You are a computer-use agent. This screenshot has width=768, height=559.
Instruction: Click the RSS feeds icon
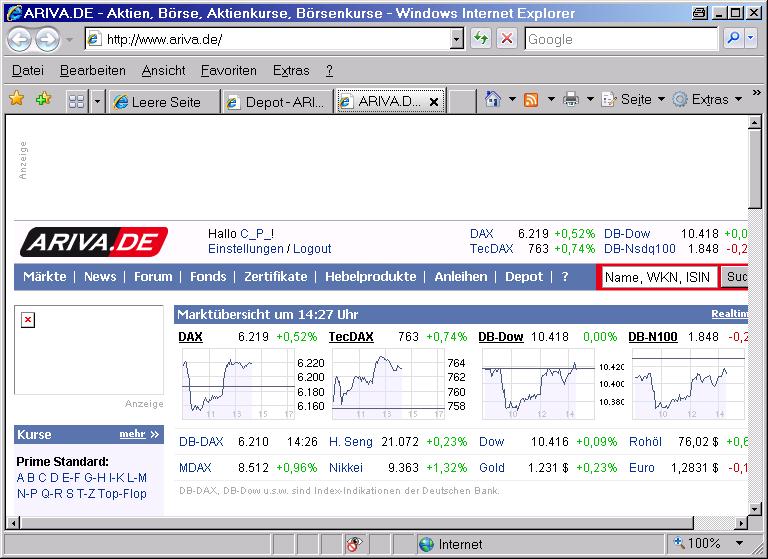point(531,99)
